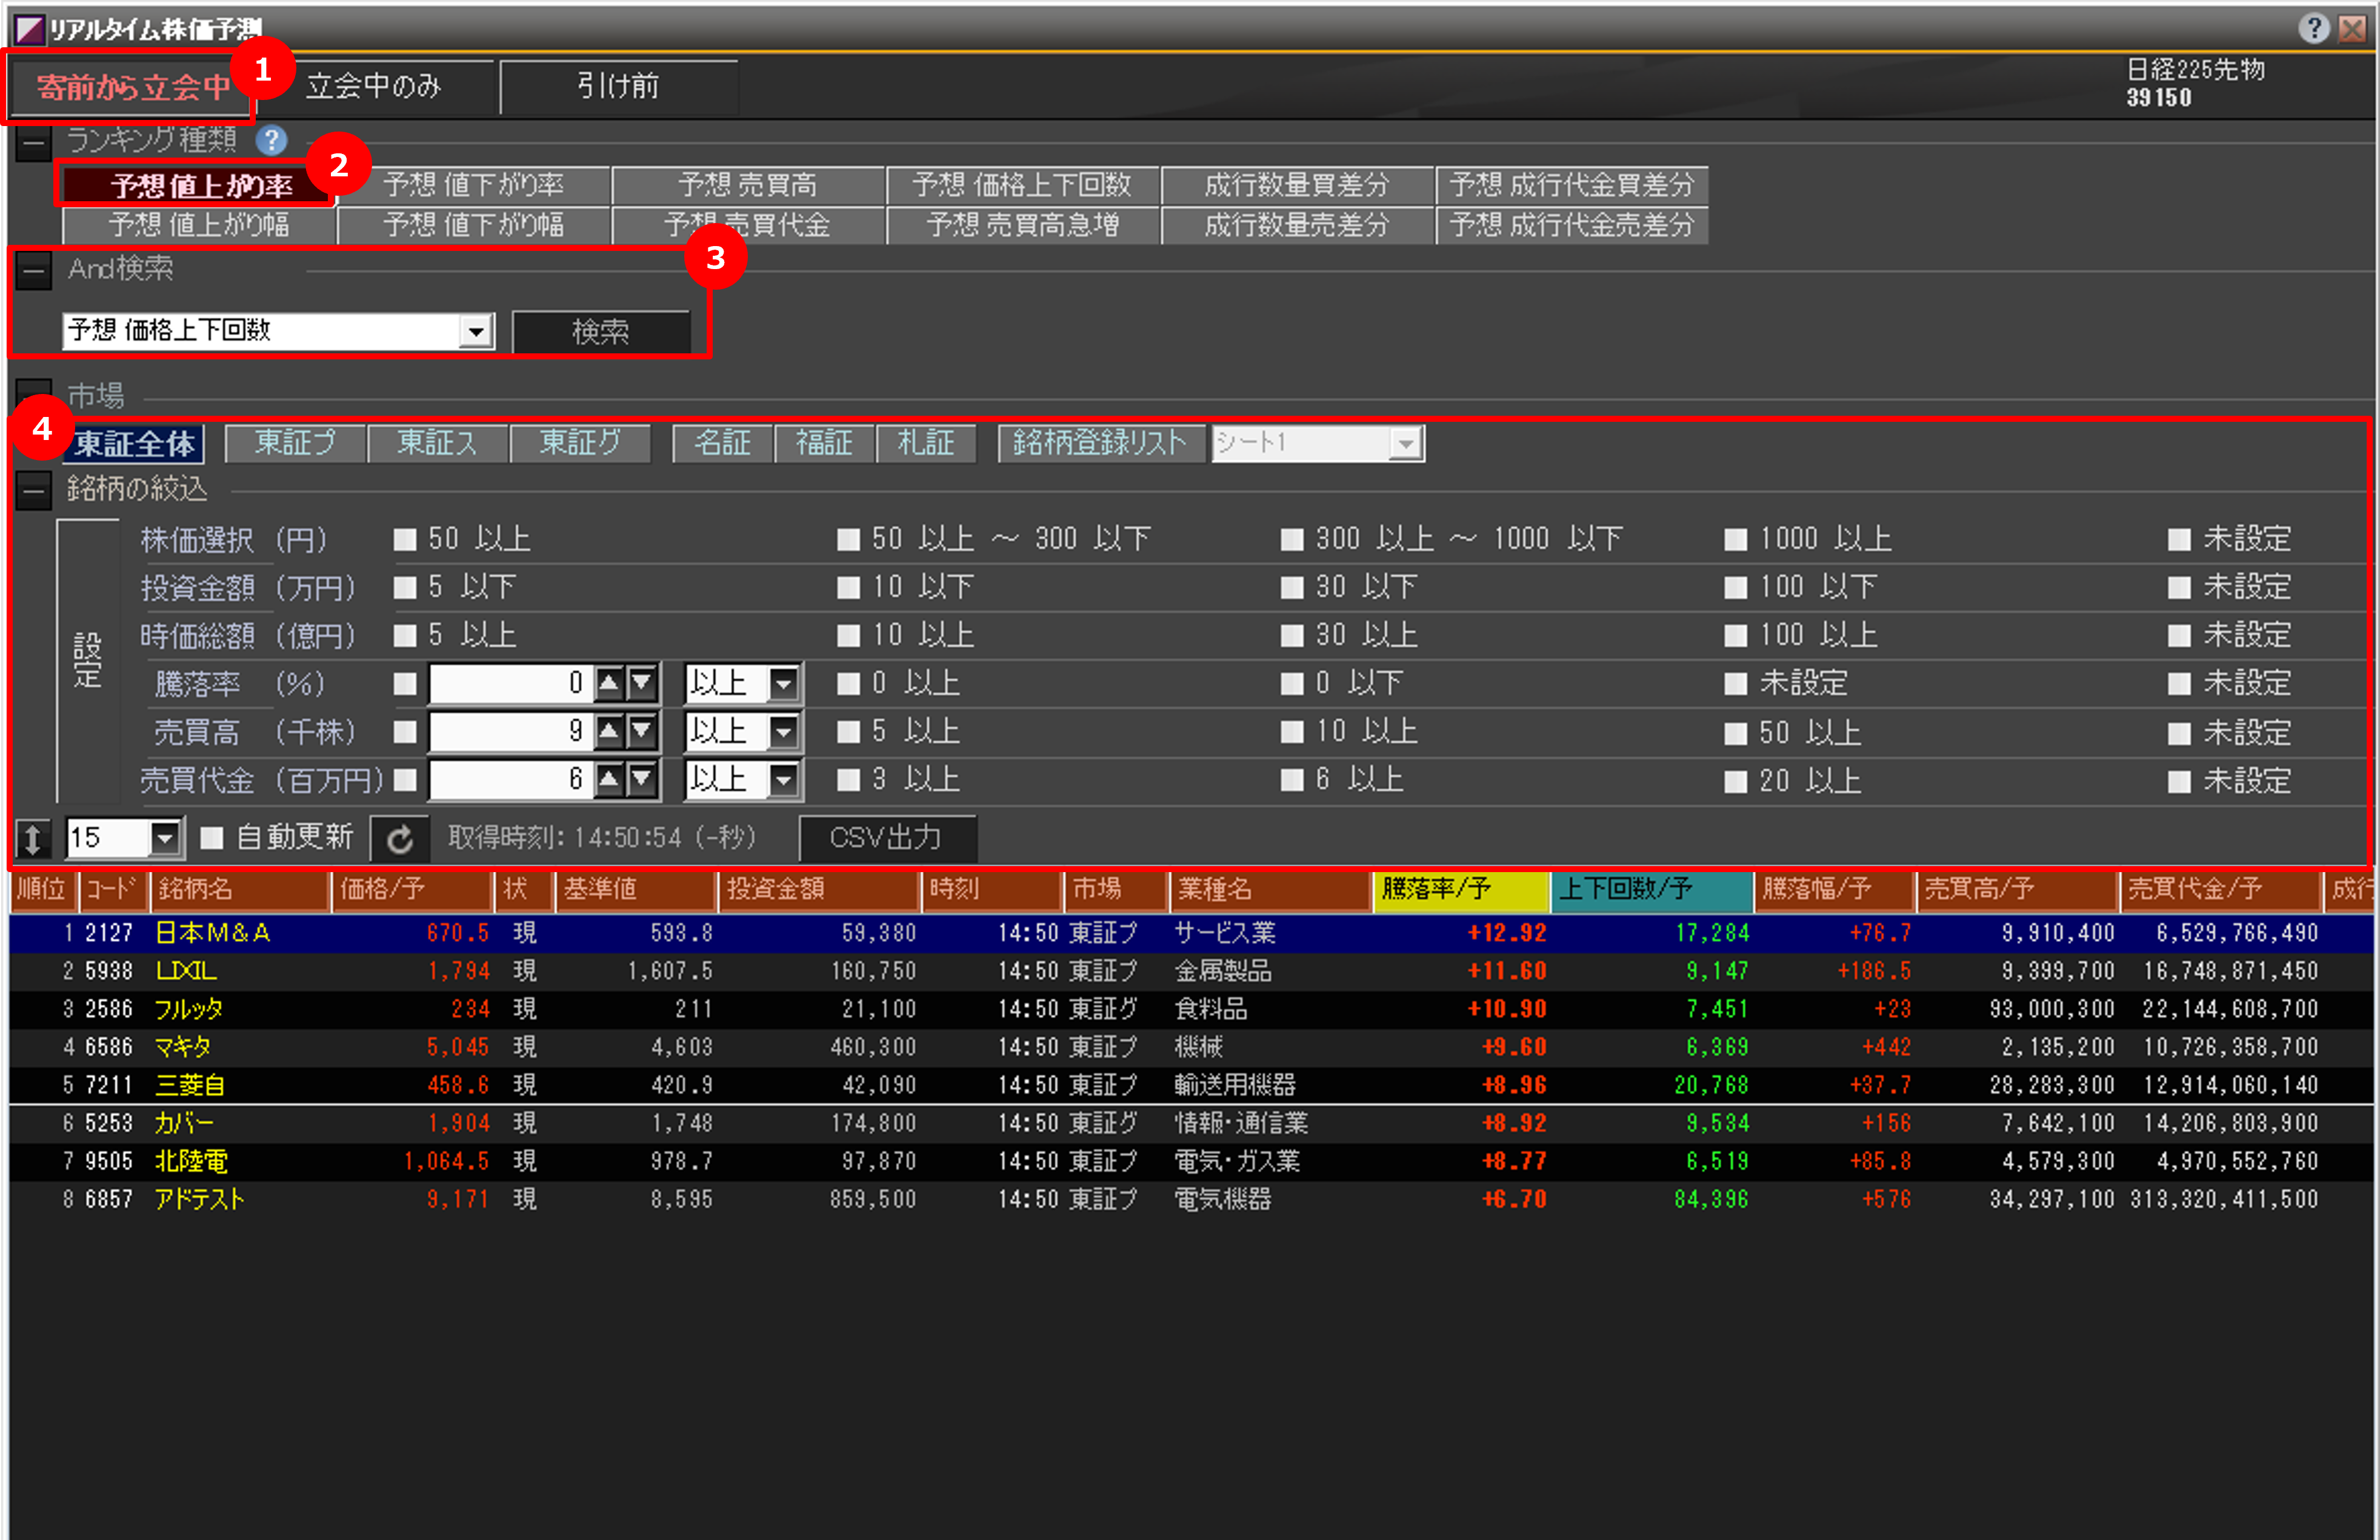
Task: Check 時価総額 30 以上 box
Action: tap(1292, 635)
